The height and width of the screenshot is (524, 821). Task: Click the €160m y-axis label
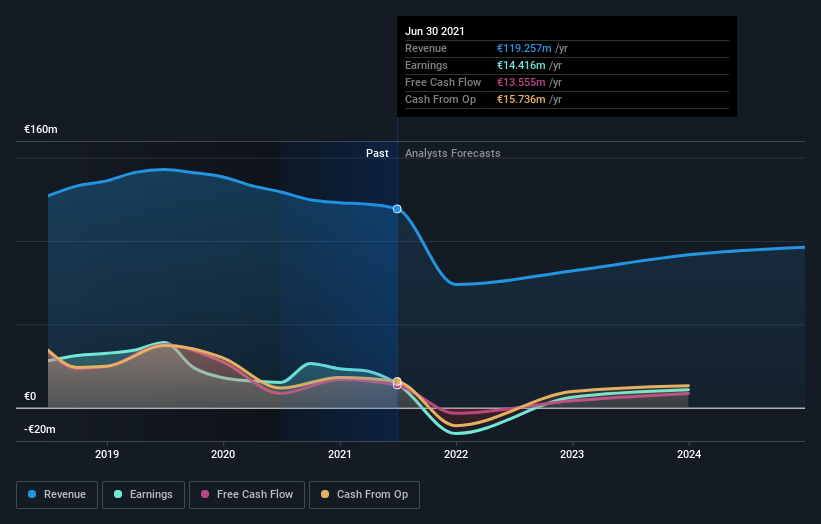(41, 129)
